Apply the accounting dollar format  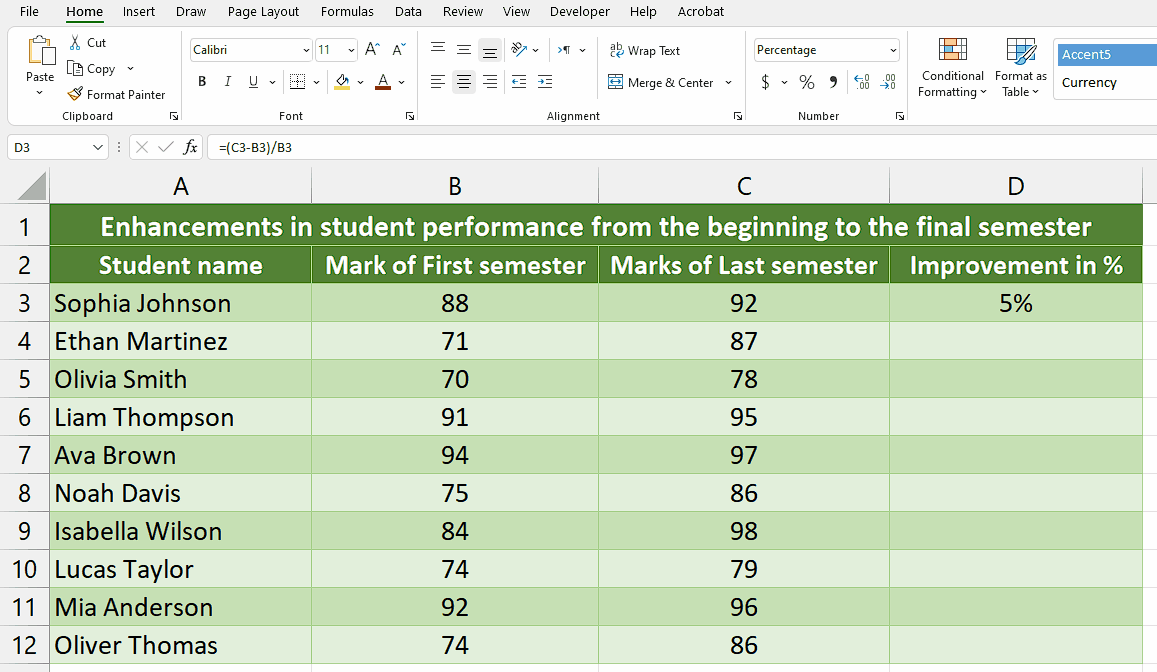[766, 82]
